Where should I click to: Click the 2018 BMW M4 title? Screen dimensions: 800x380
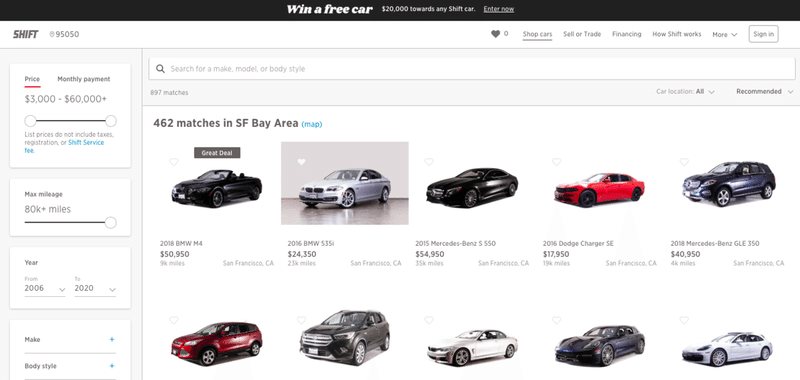click(181, 243)
